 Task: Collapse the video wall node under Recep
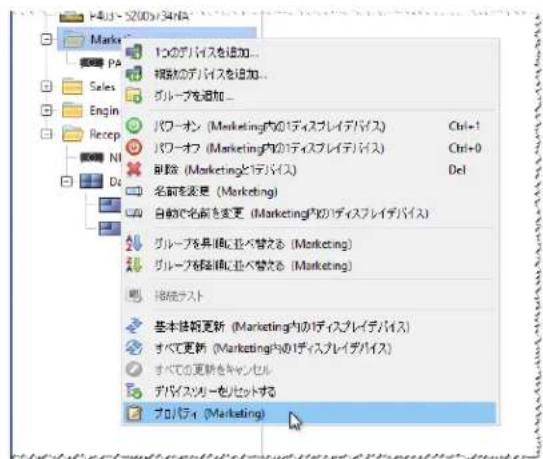[x=66, y=181]
